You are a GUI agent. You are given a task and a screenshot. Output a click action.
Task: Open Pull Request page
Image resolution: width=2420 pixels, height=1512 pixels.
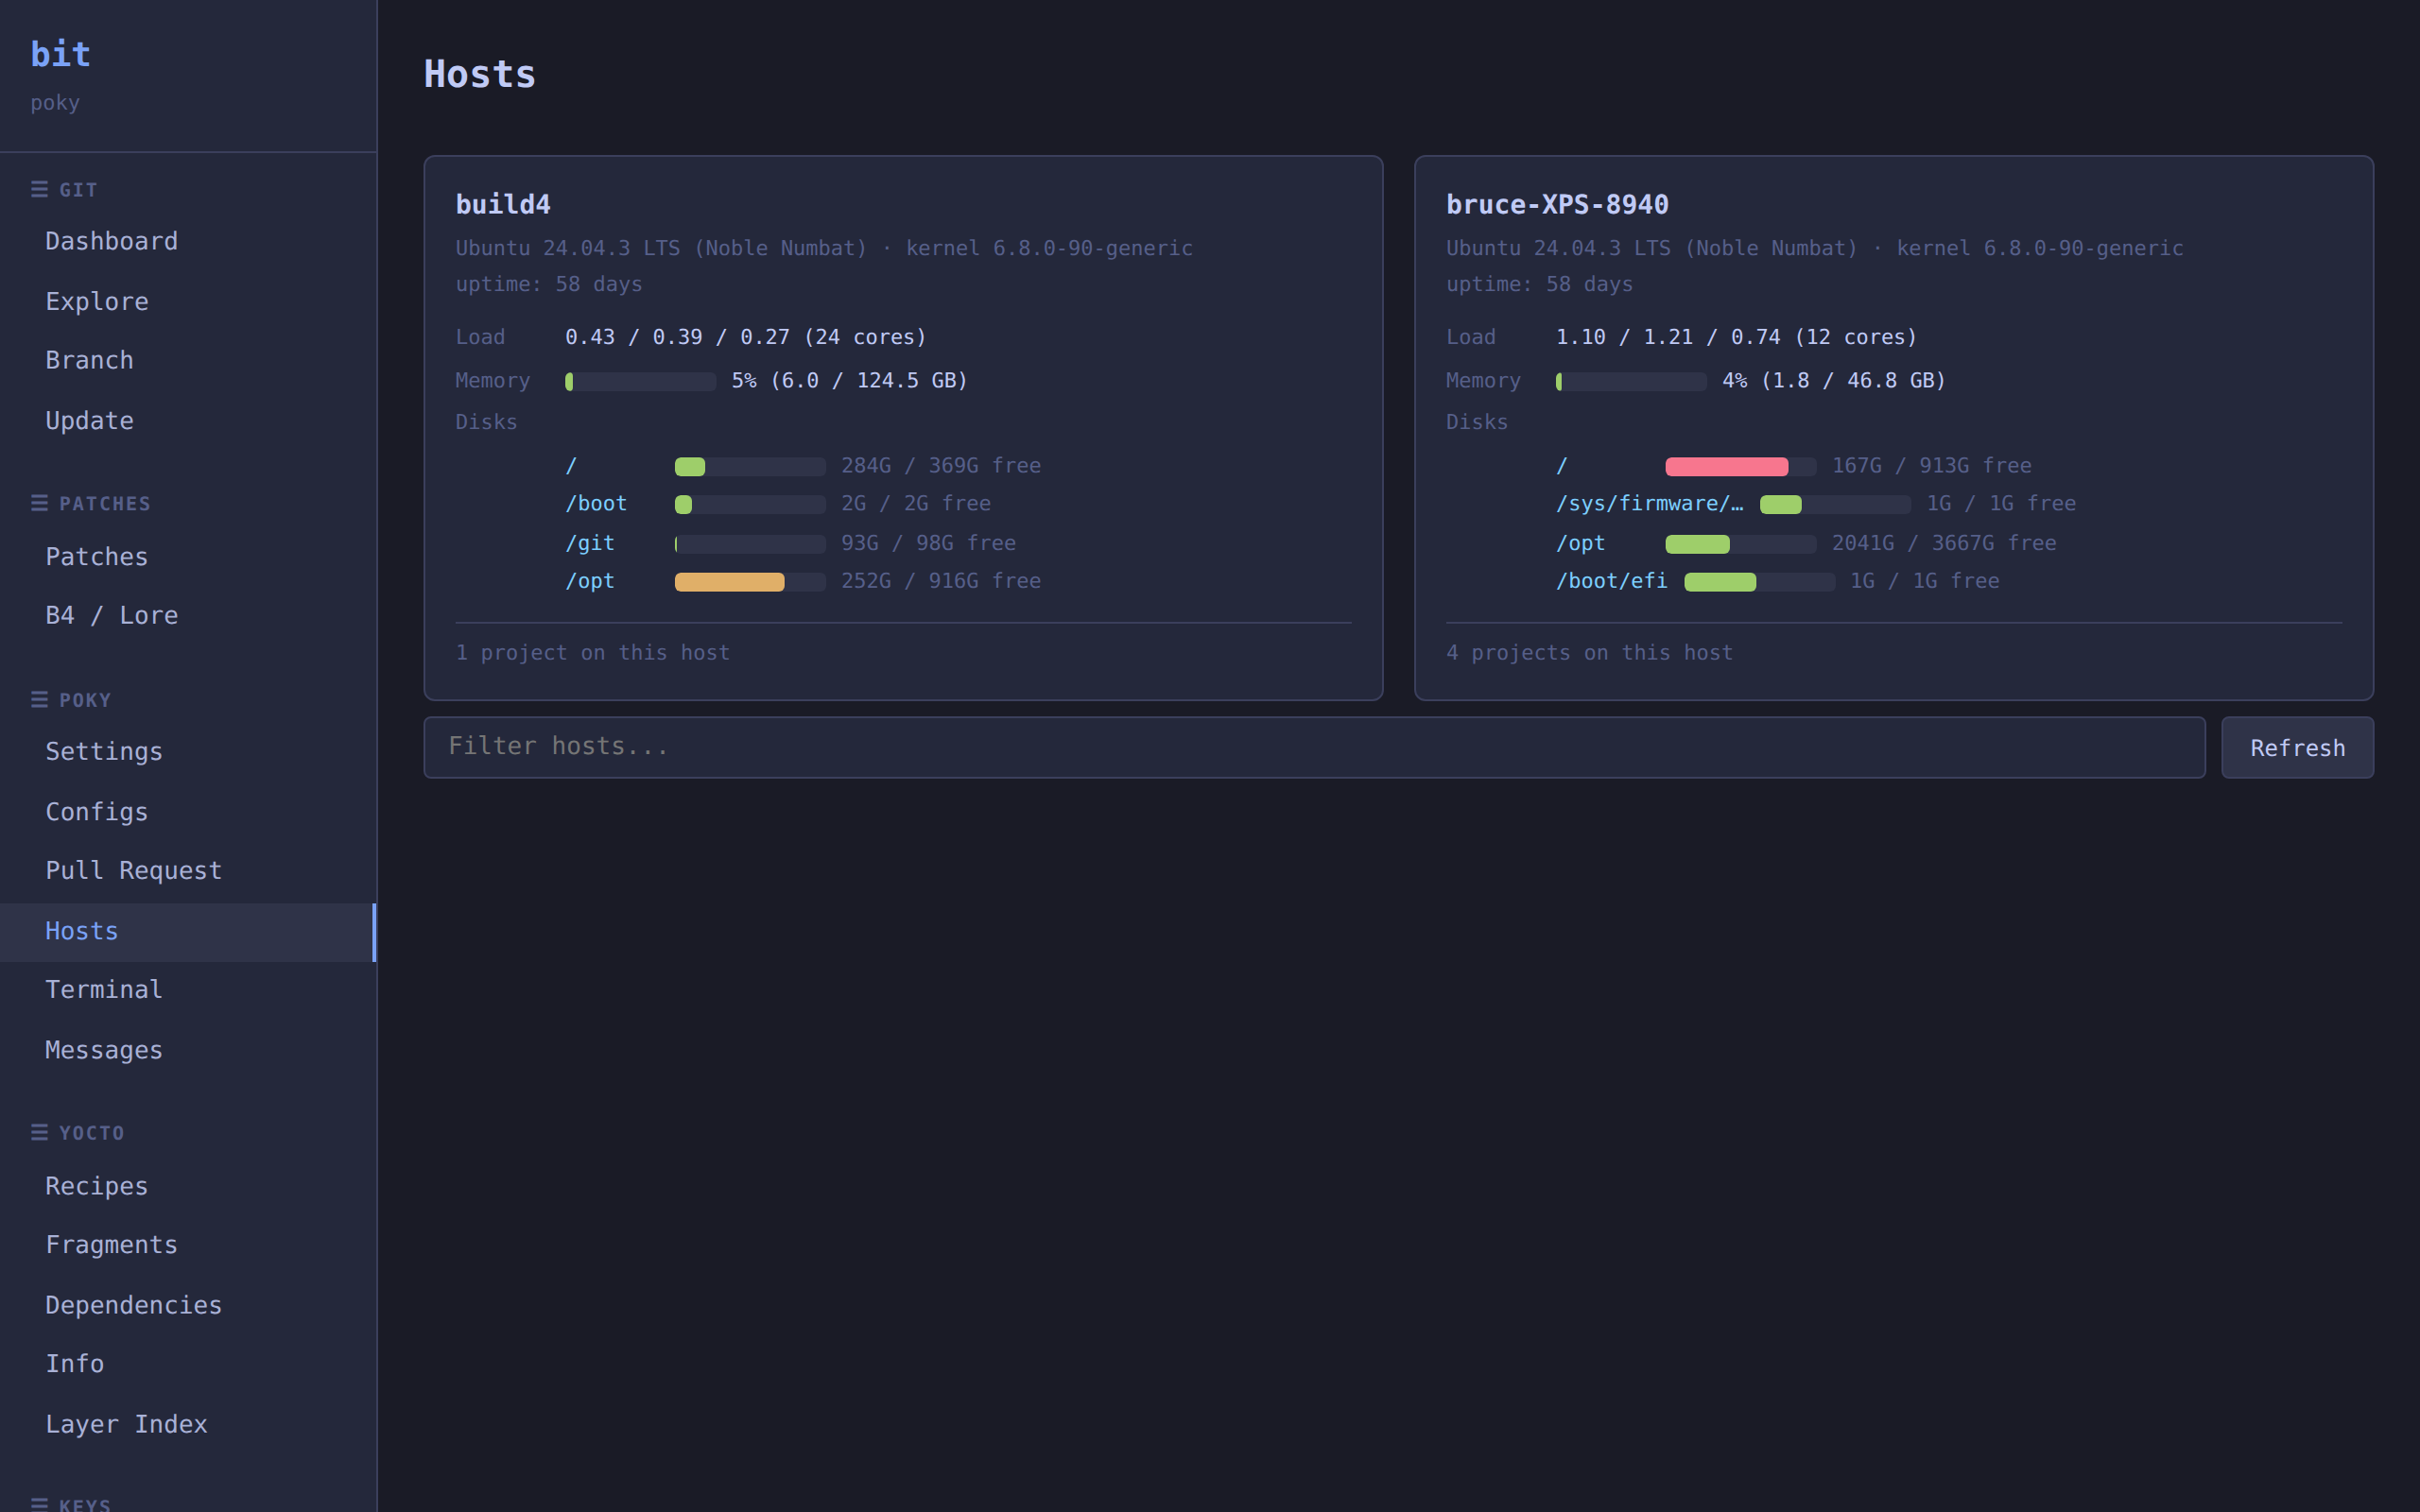pos(188,870)
